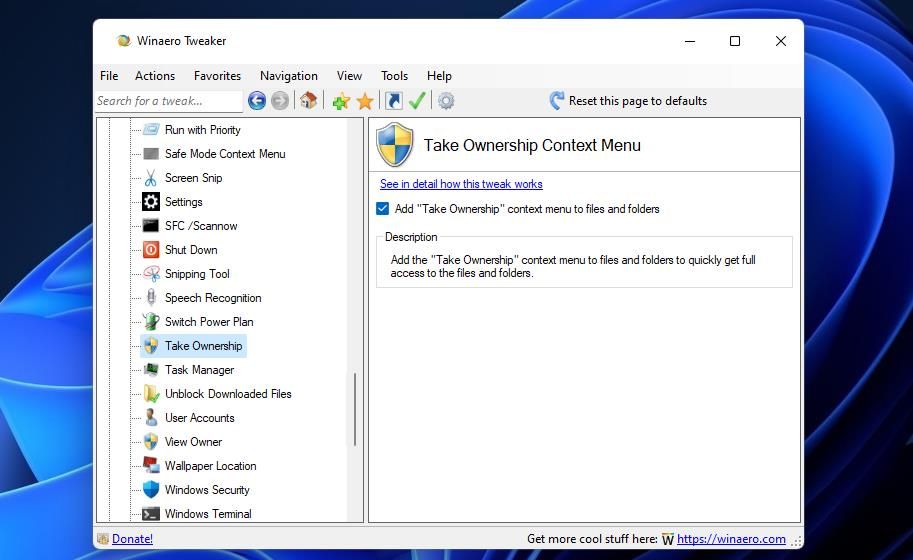Click the Donate! link
Screen dimensions: 913x560
point(132,539)
